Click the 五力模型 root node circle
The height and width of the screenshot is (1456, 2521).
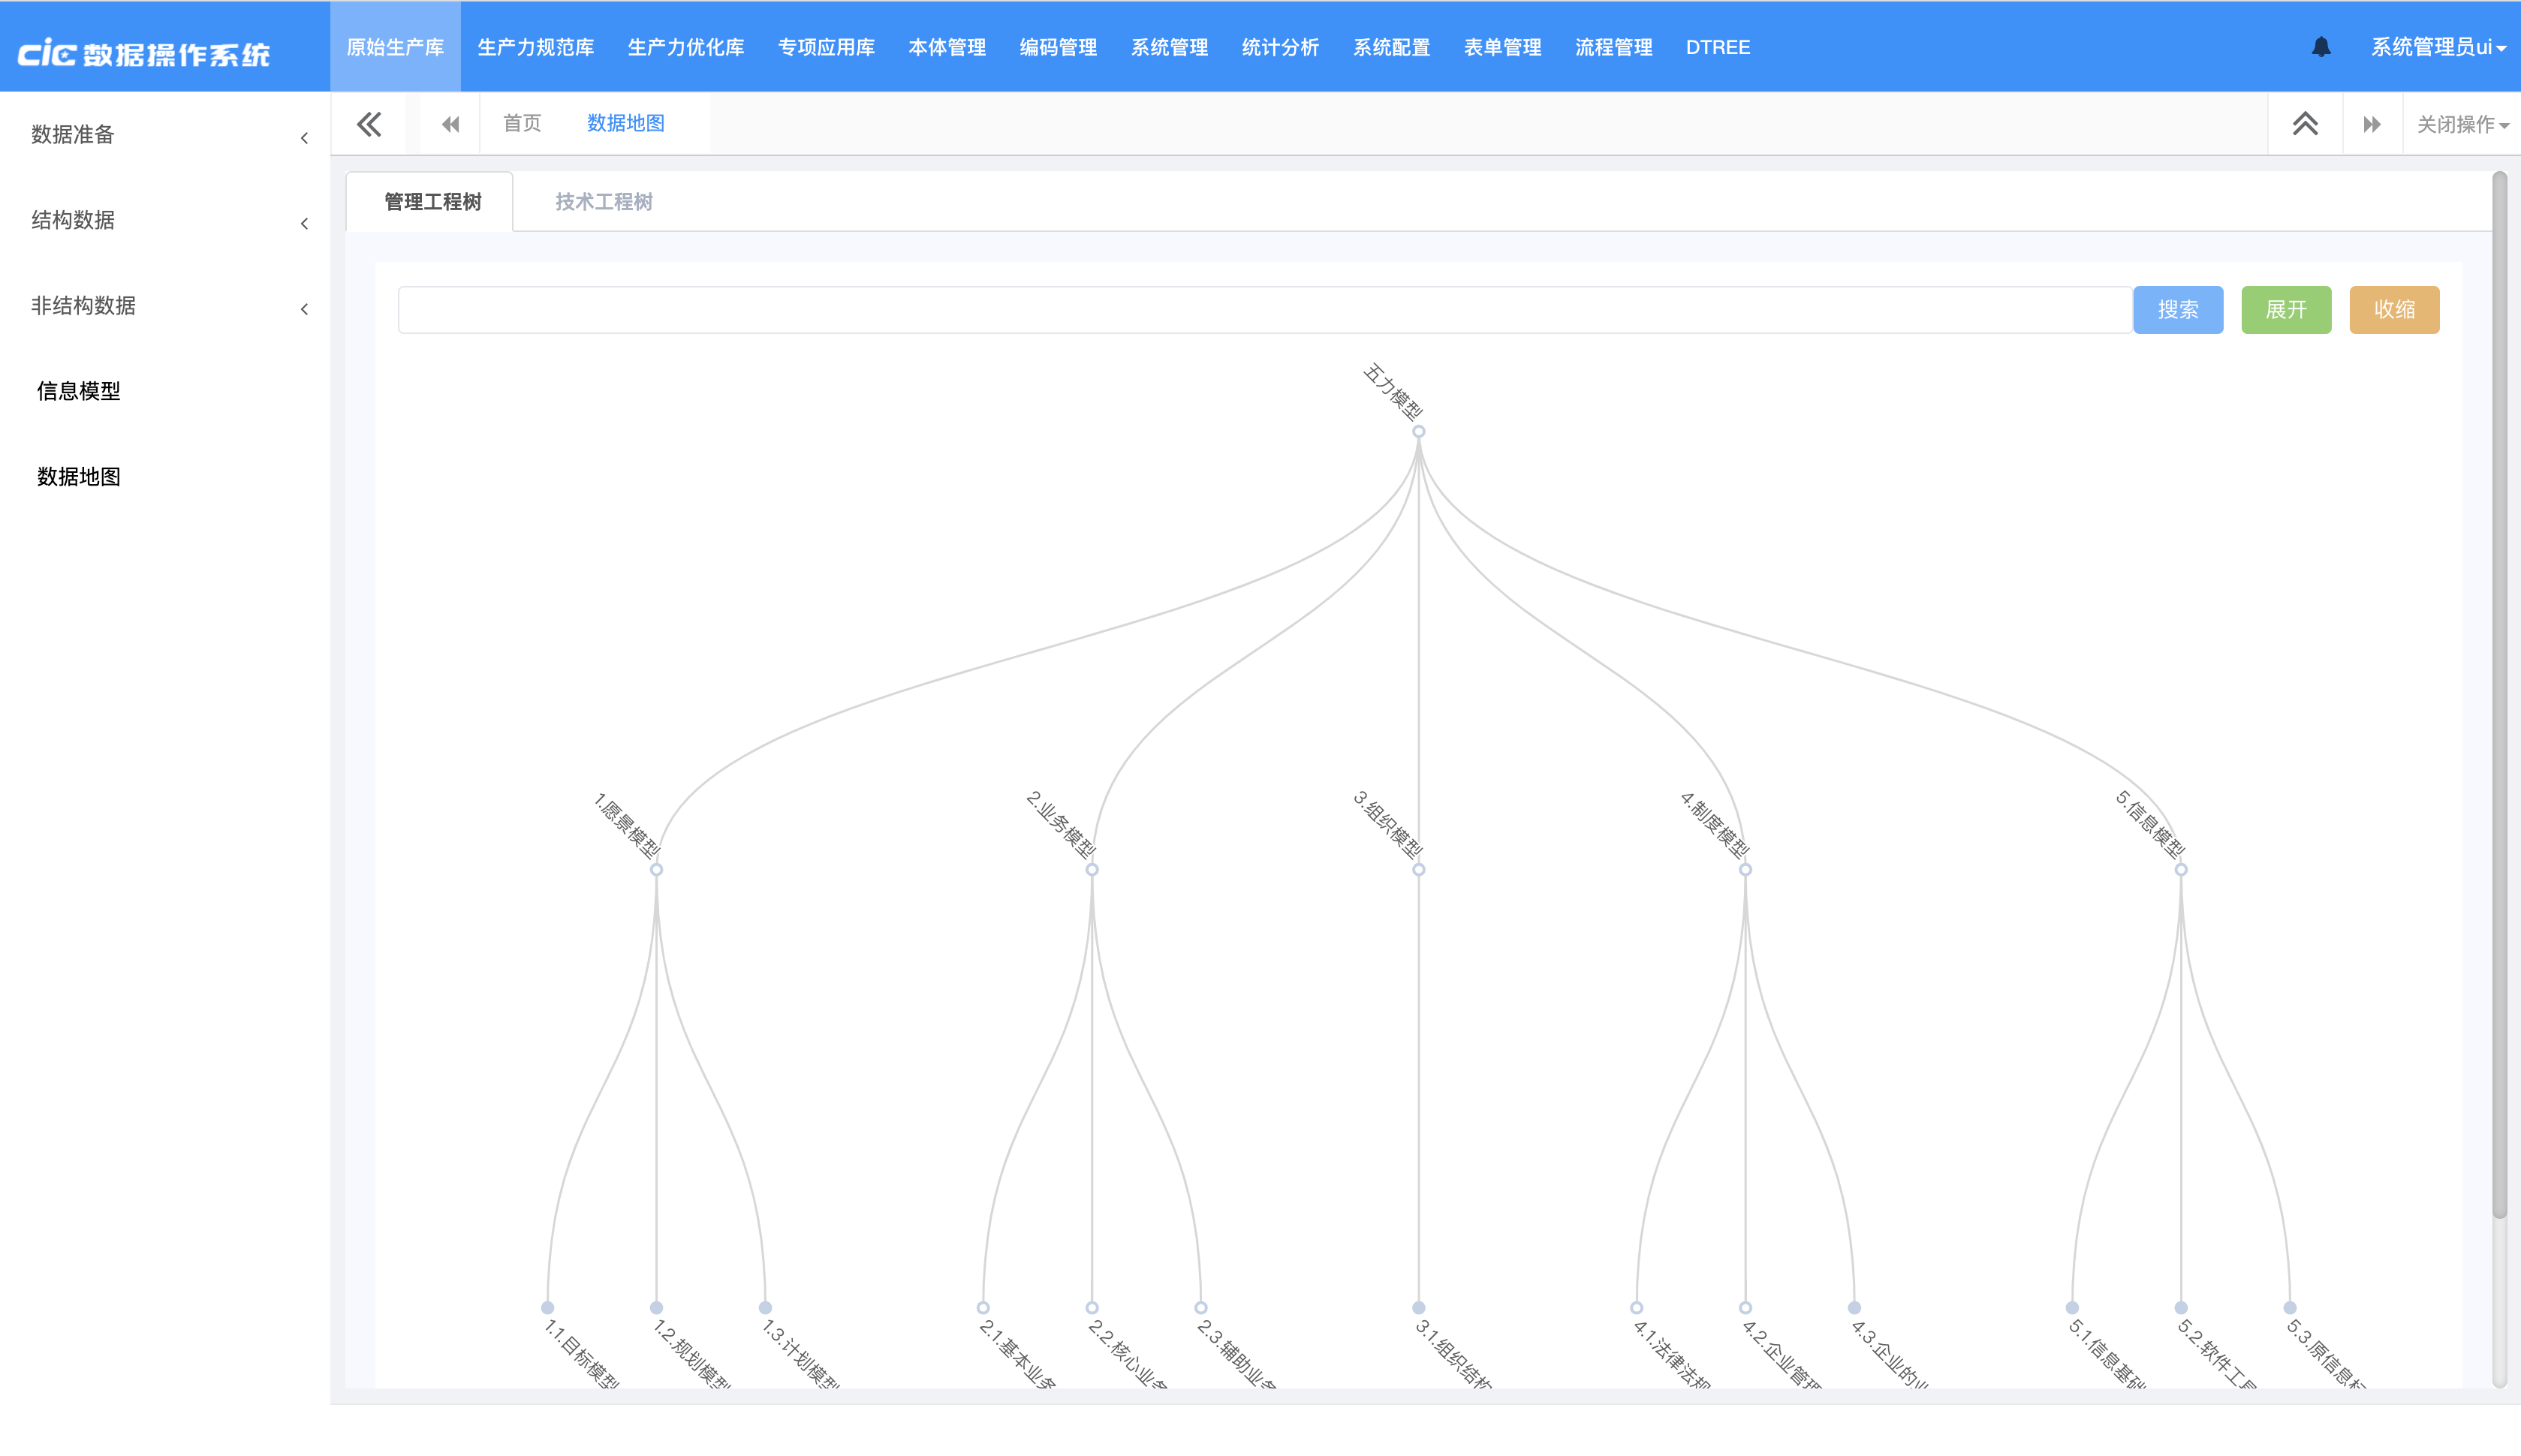tap(1418, 432)
